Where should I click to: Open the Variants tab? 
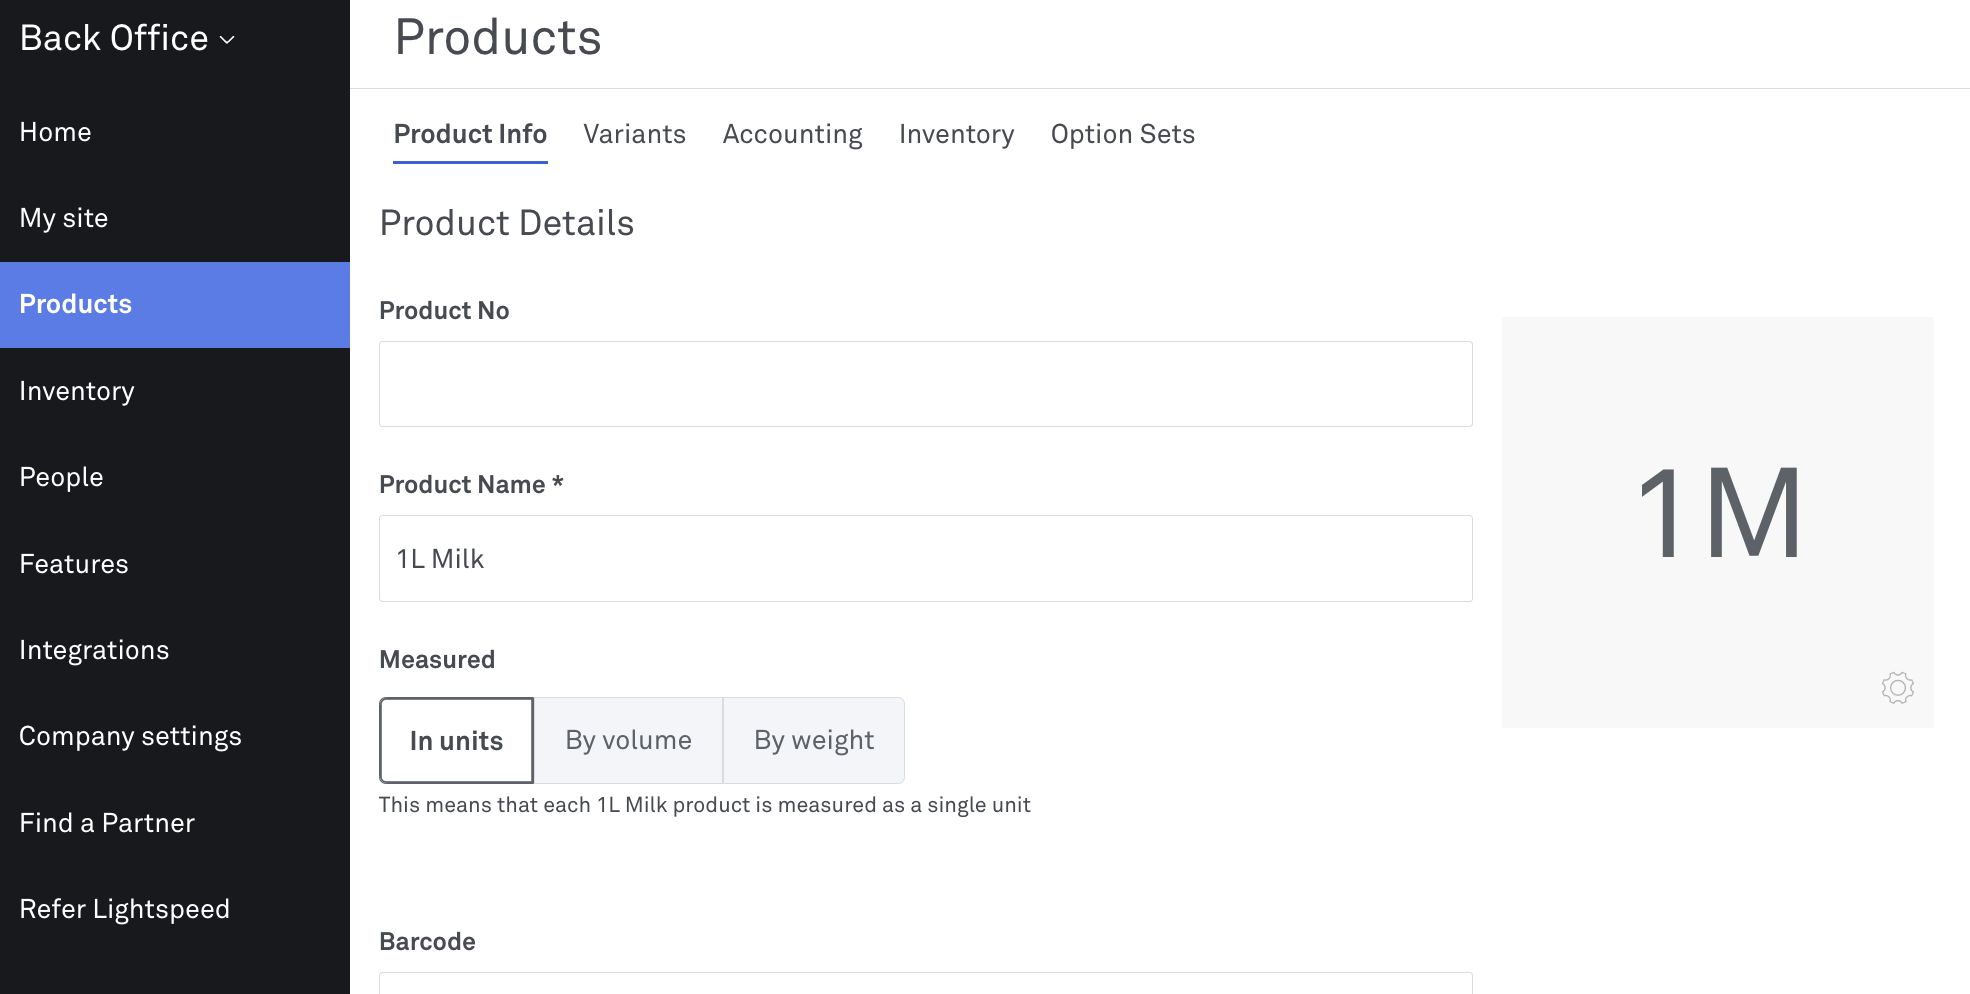tap(634, 134)
